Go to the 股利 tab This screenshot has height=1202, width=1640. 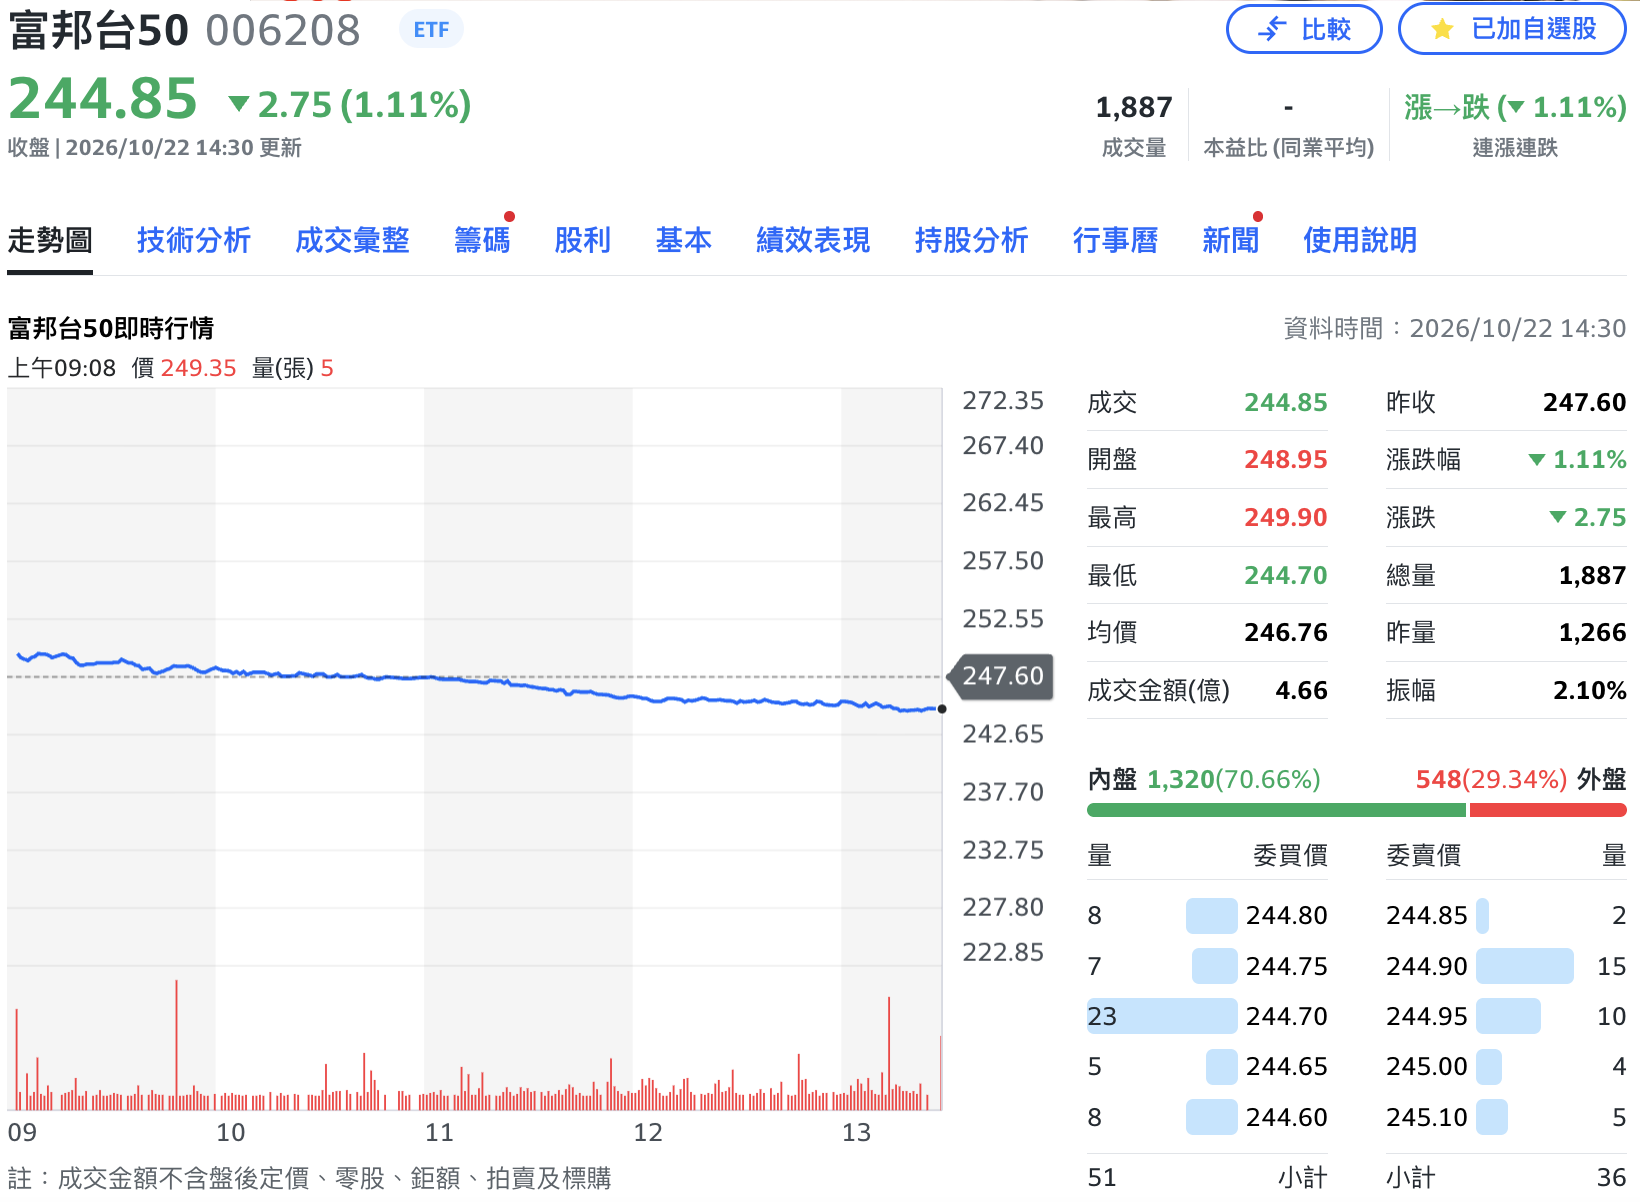coord(583,240)
